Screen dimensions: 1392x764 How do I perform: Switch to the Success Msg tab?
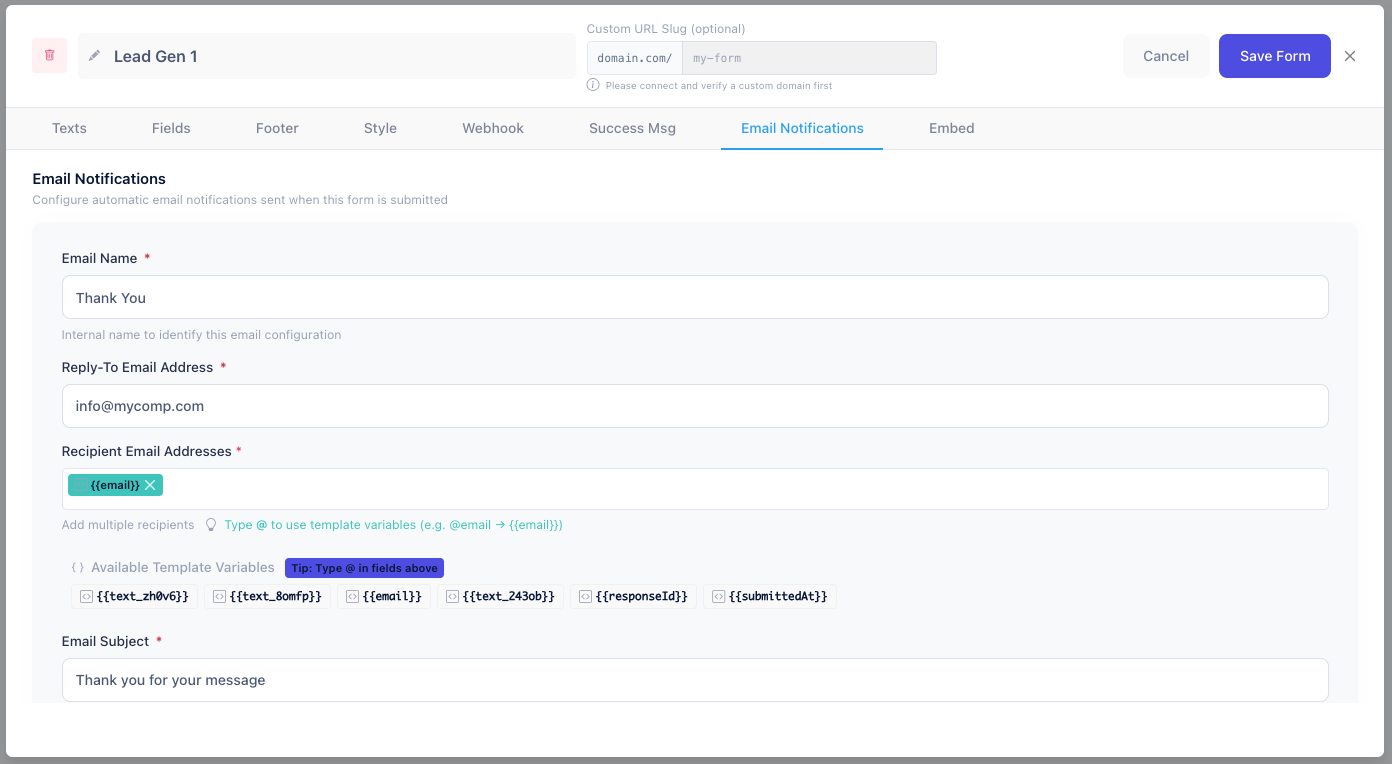tap(631, 128)
